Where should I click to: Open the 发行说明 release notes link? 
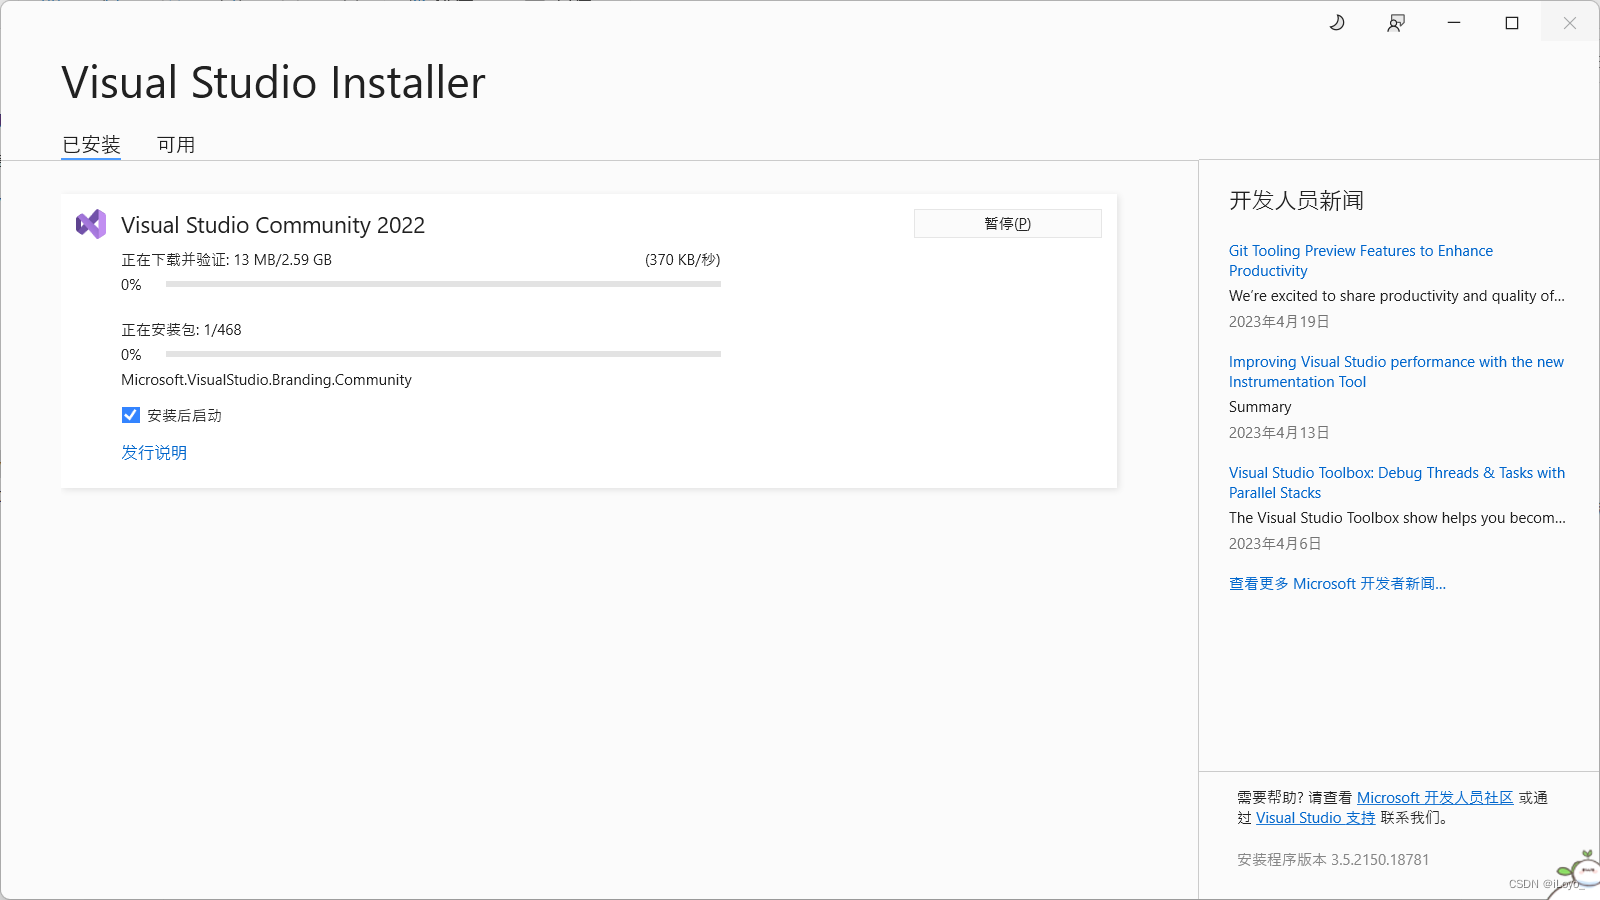pos(154,453)
